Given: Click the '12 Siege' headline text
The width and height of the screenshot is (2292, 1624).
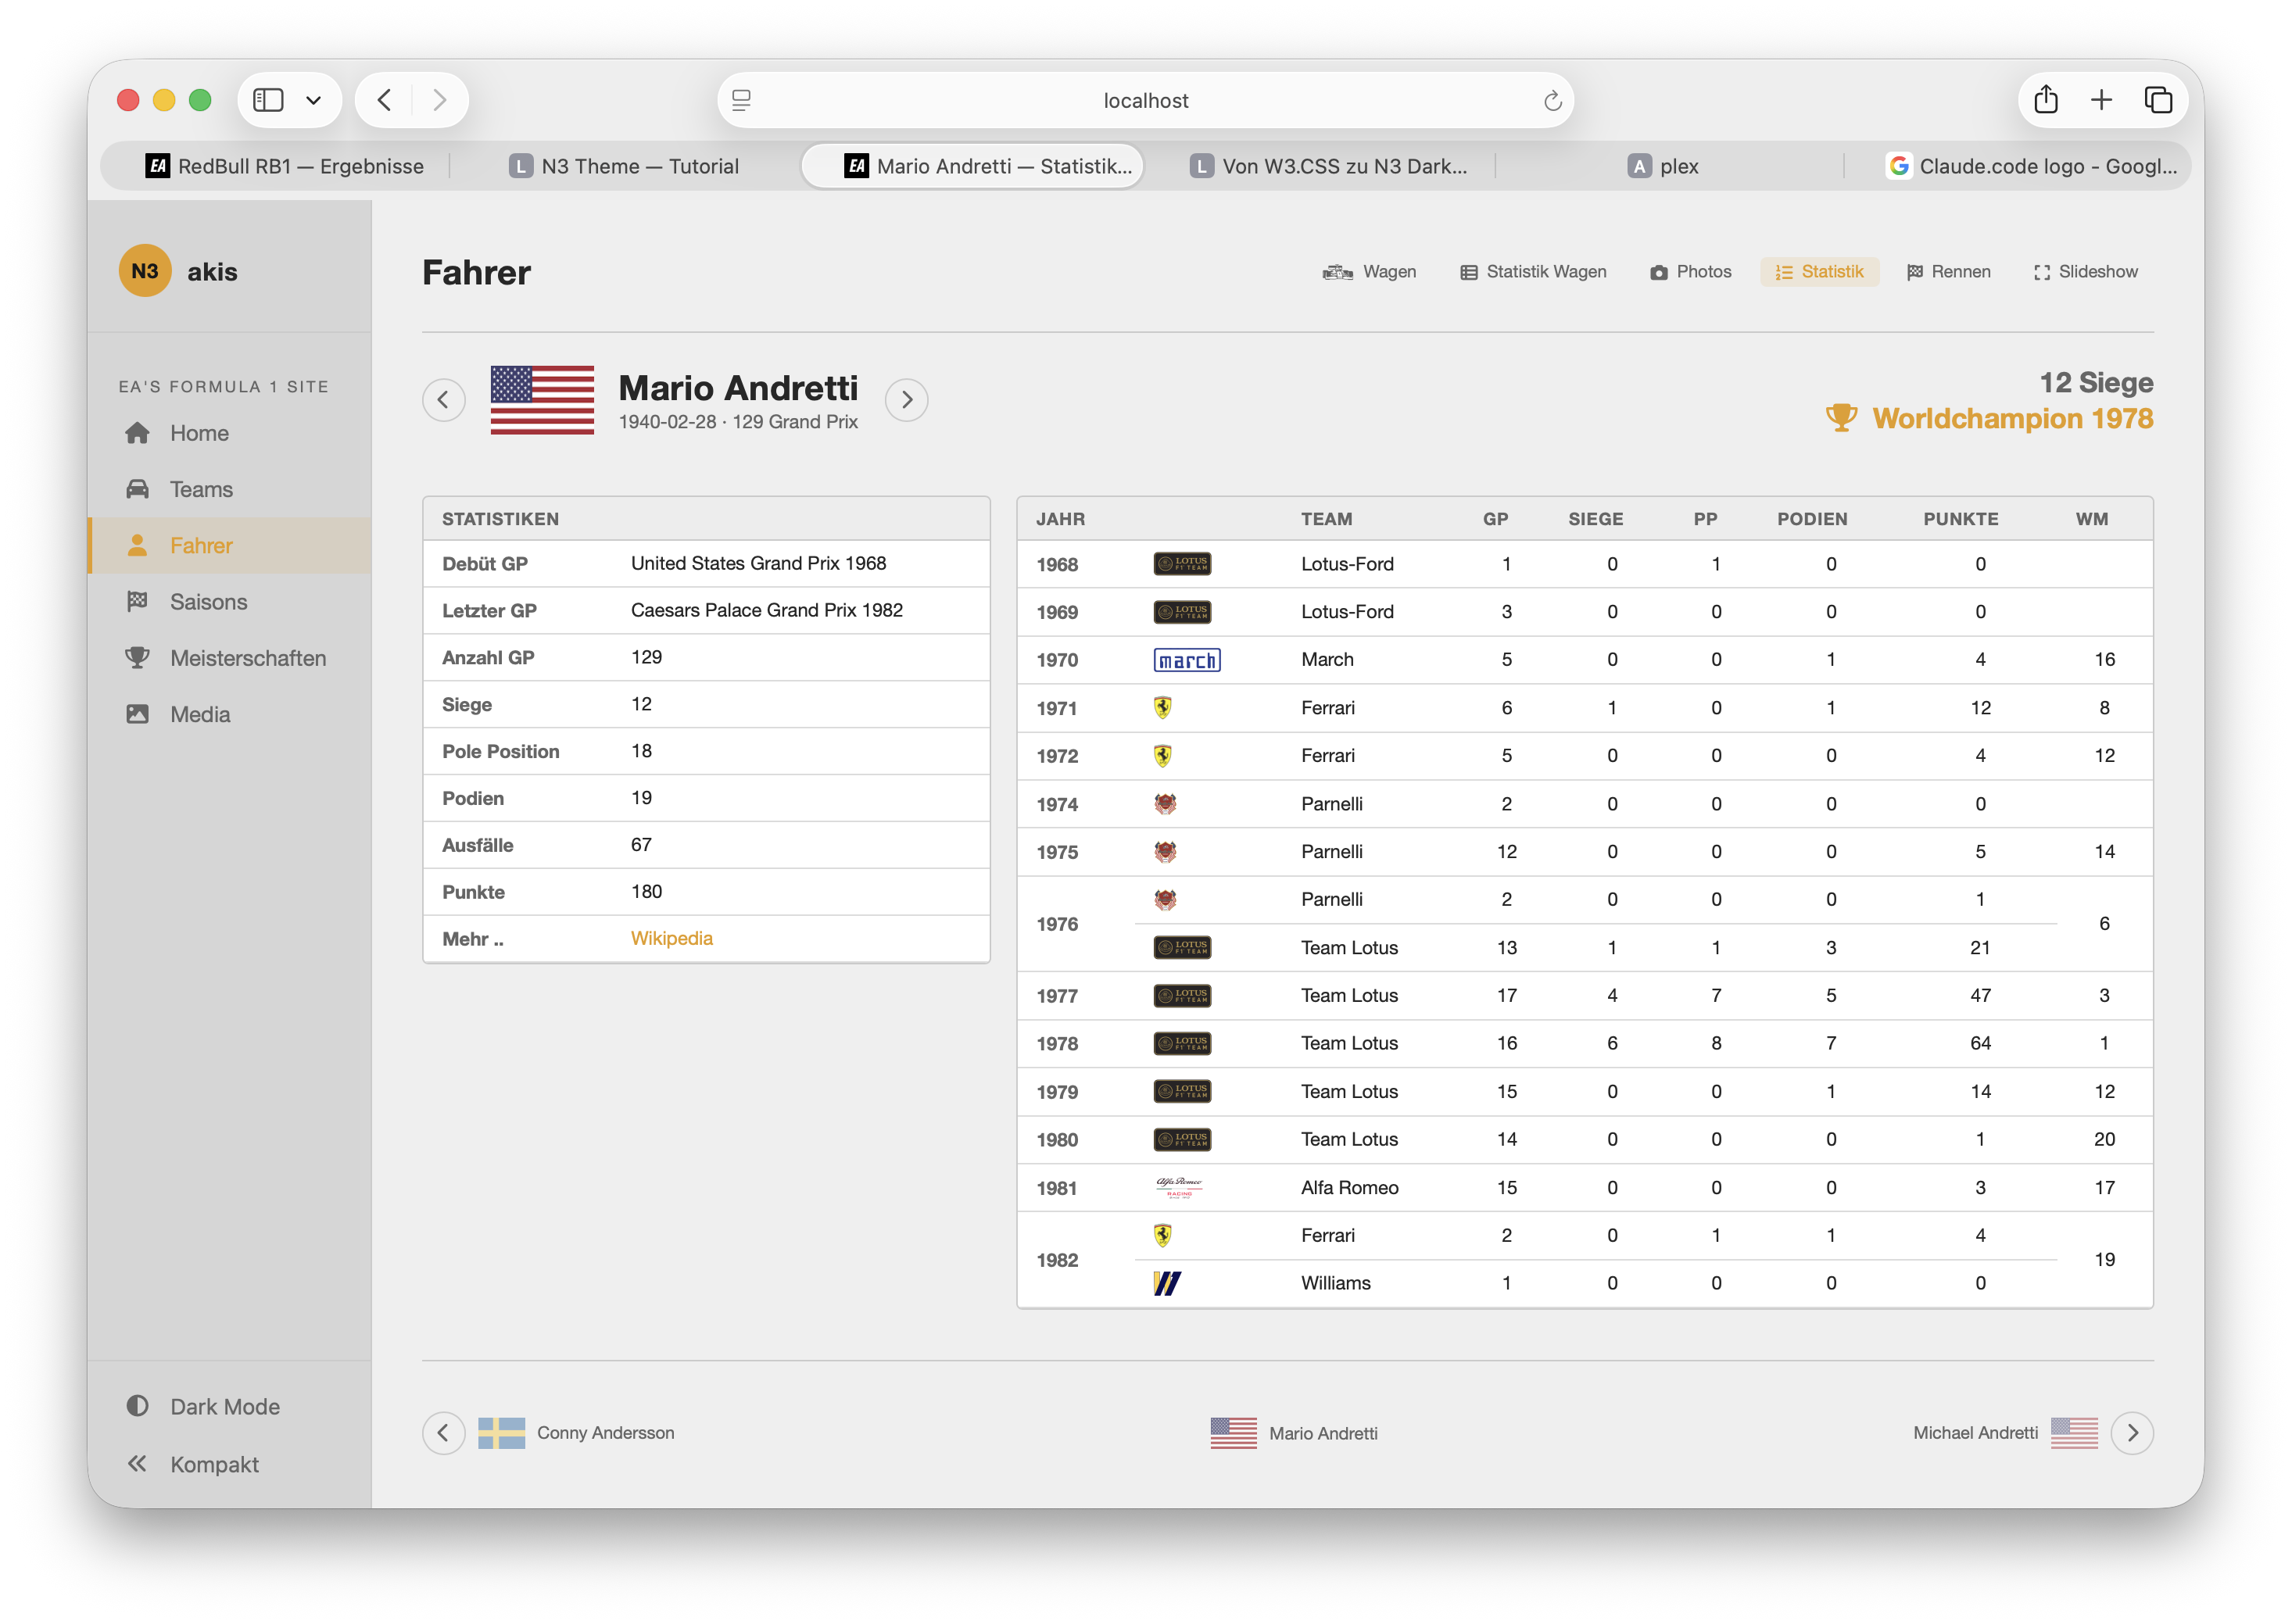Looking at the screenshot, I should point(2096,382).
